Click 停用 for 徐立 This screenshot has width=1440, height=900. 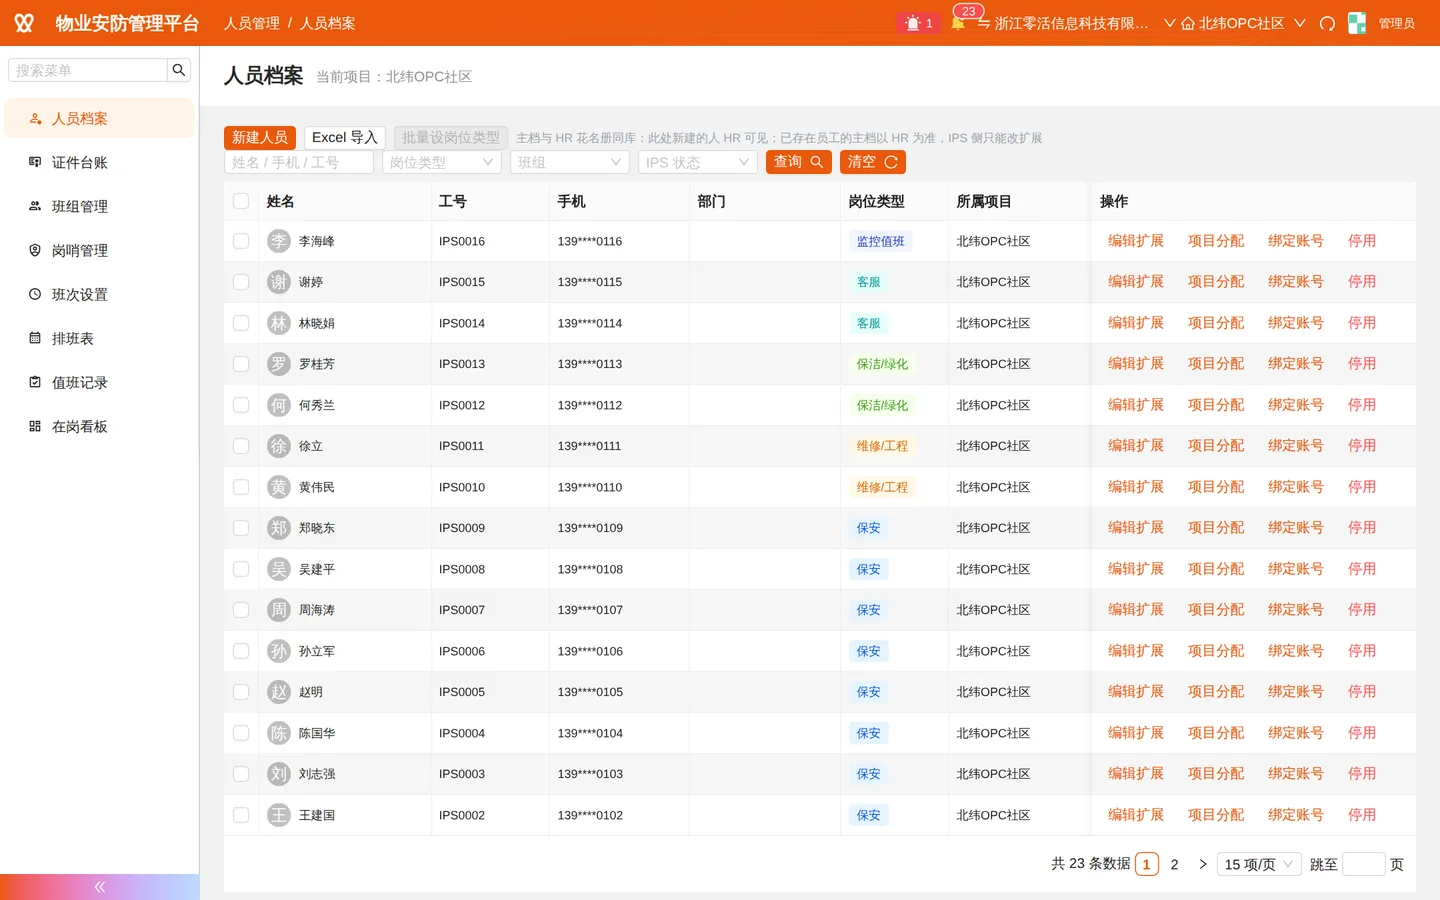tap(1362, 446)
